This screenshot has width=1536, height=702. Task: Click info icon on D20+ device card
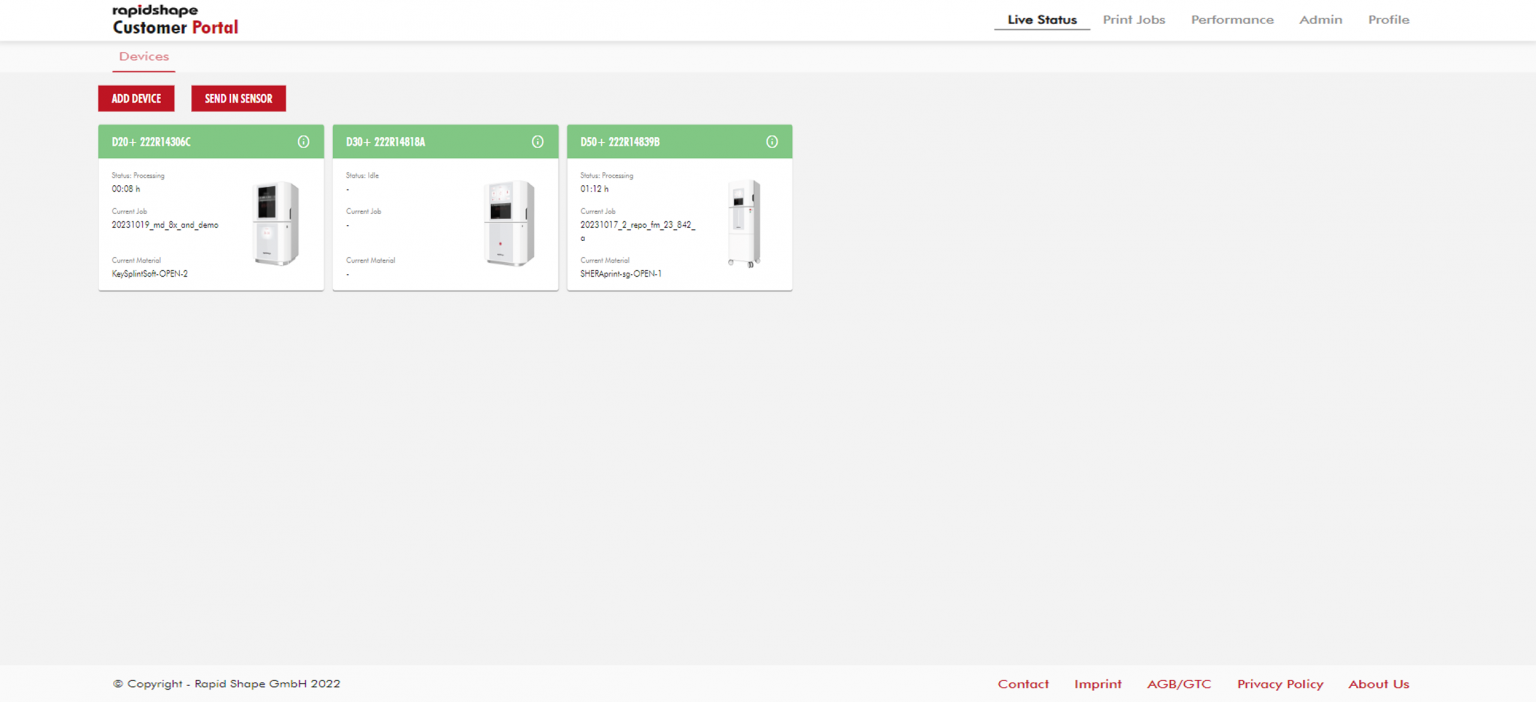tap(304, 142)
